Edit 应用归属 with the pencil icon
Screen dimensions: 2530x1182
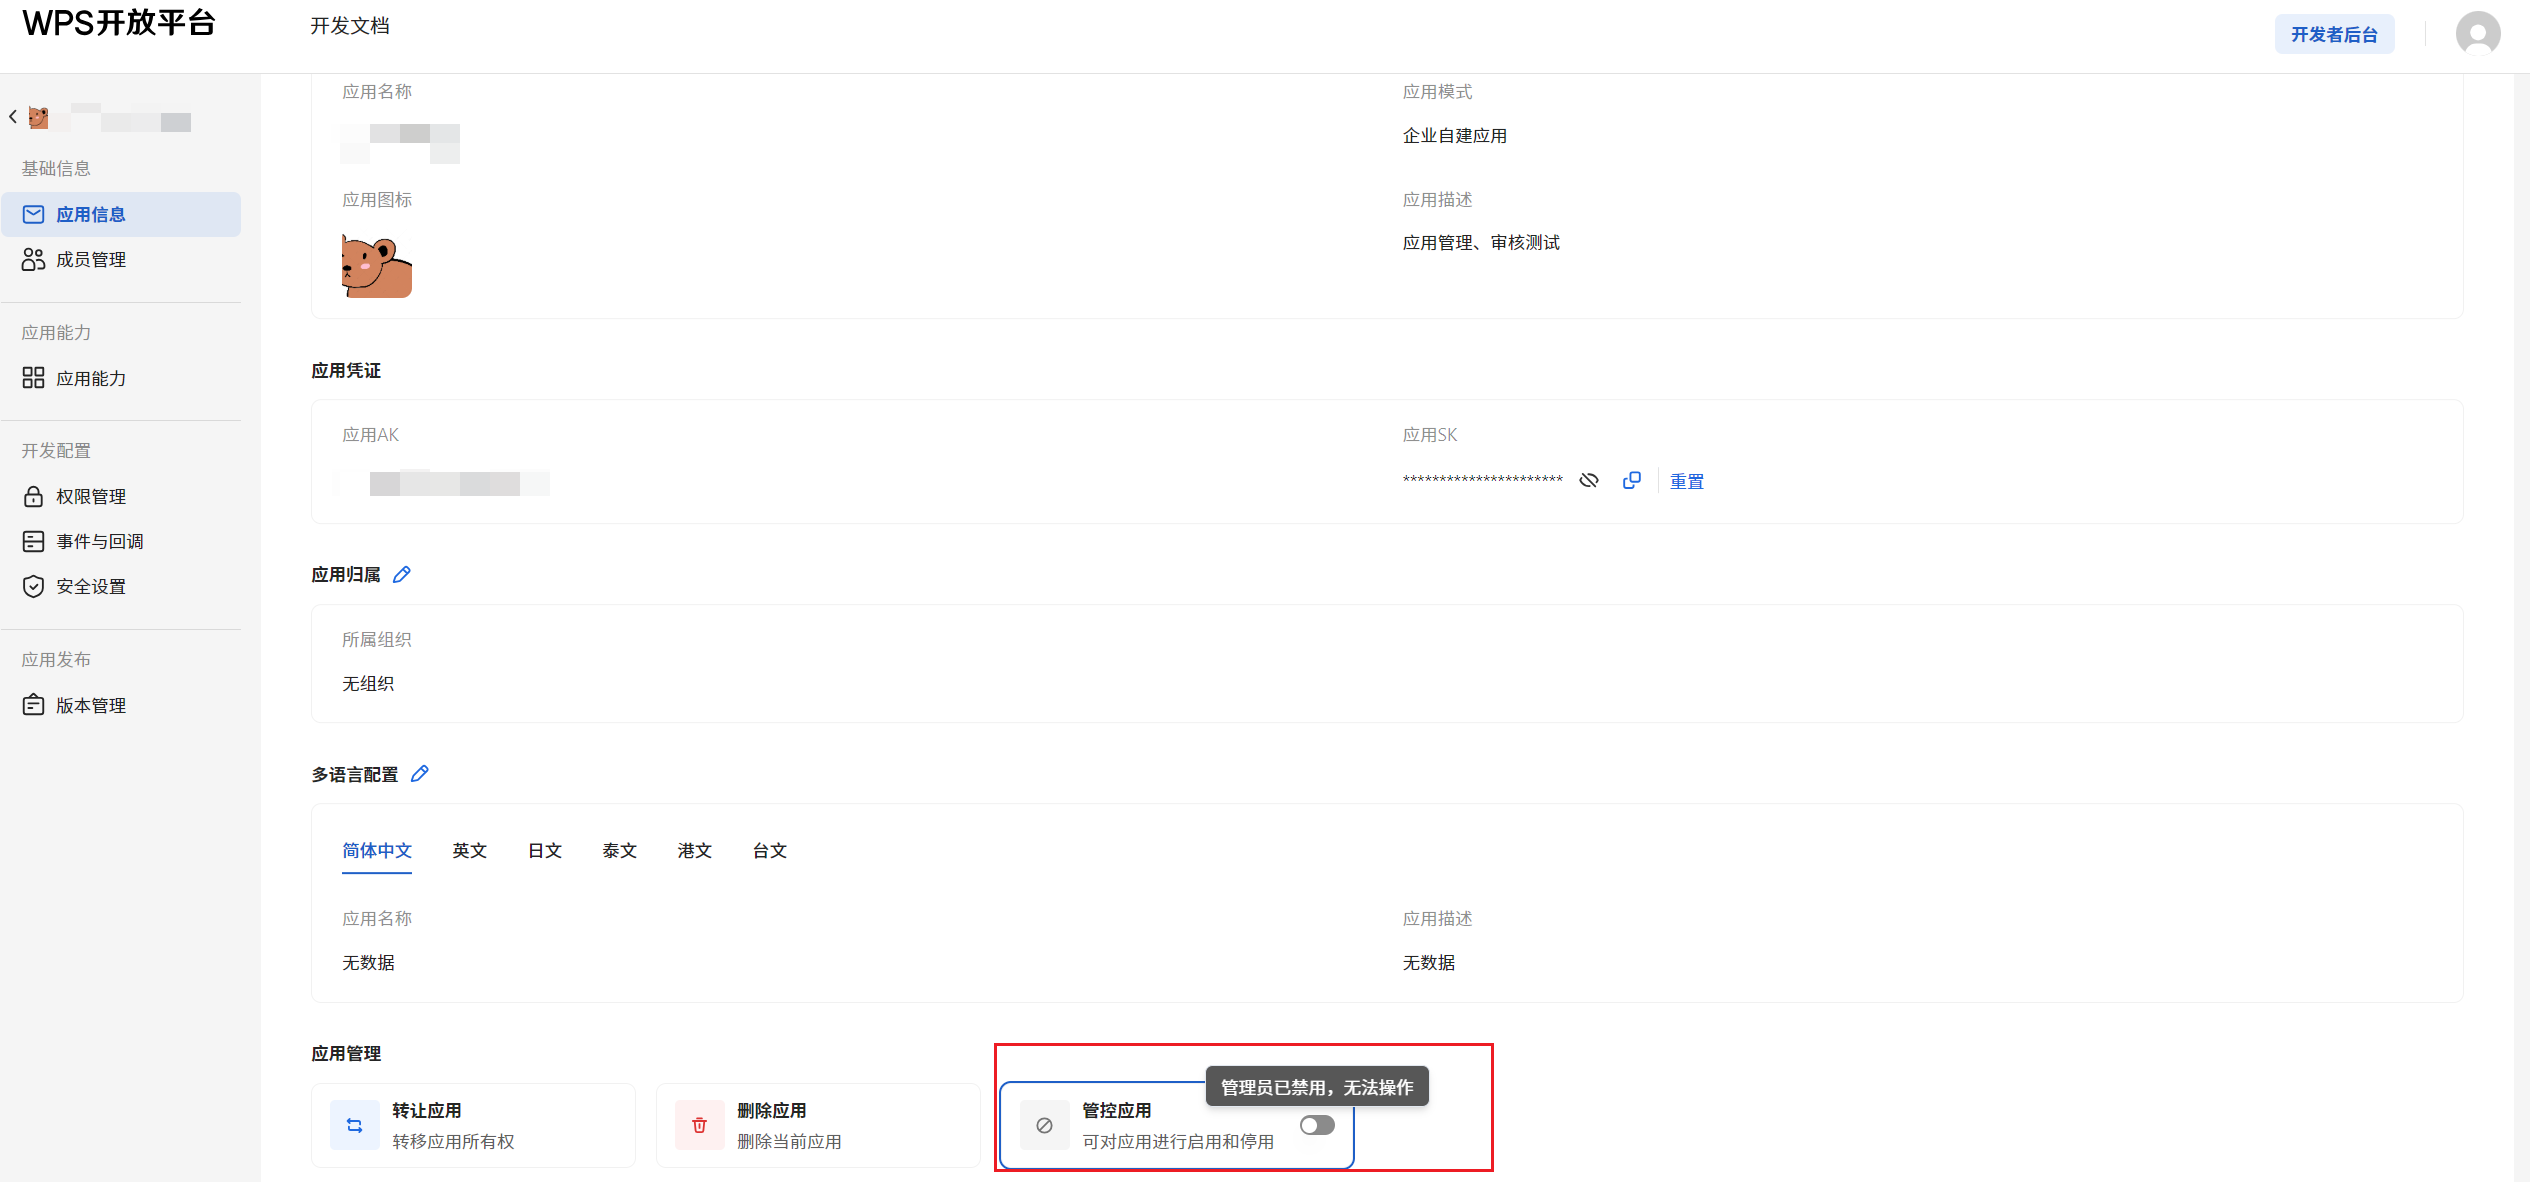point(402,574)
